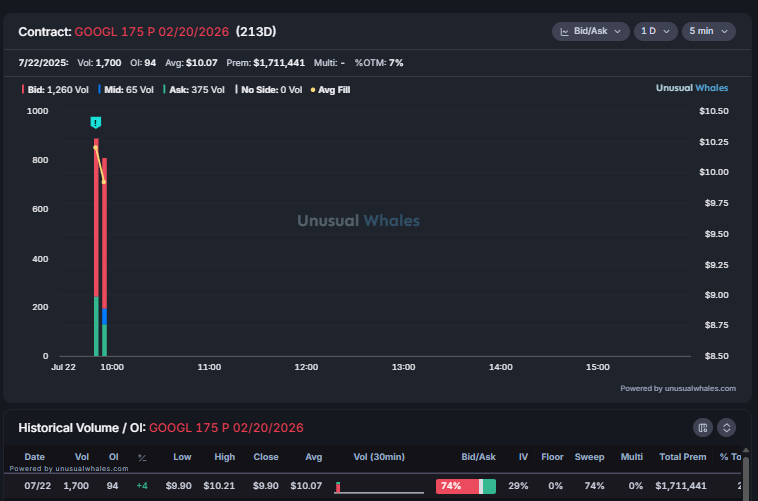This screenshot has height=501, width=758.
Task: Click GOOGL 175 P contract name in chart header
Action: tap(151, 32)
